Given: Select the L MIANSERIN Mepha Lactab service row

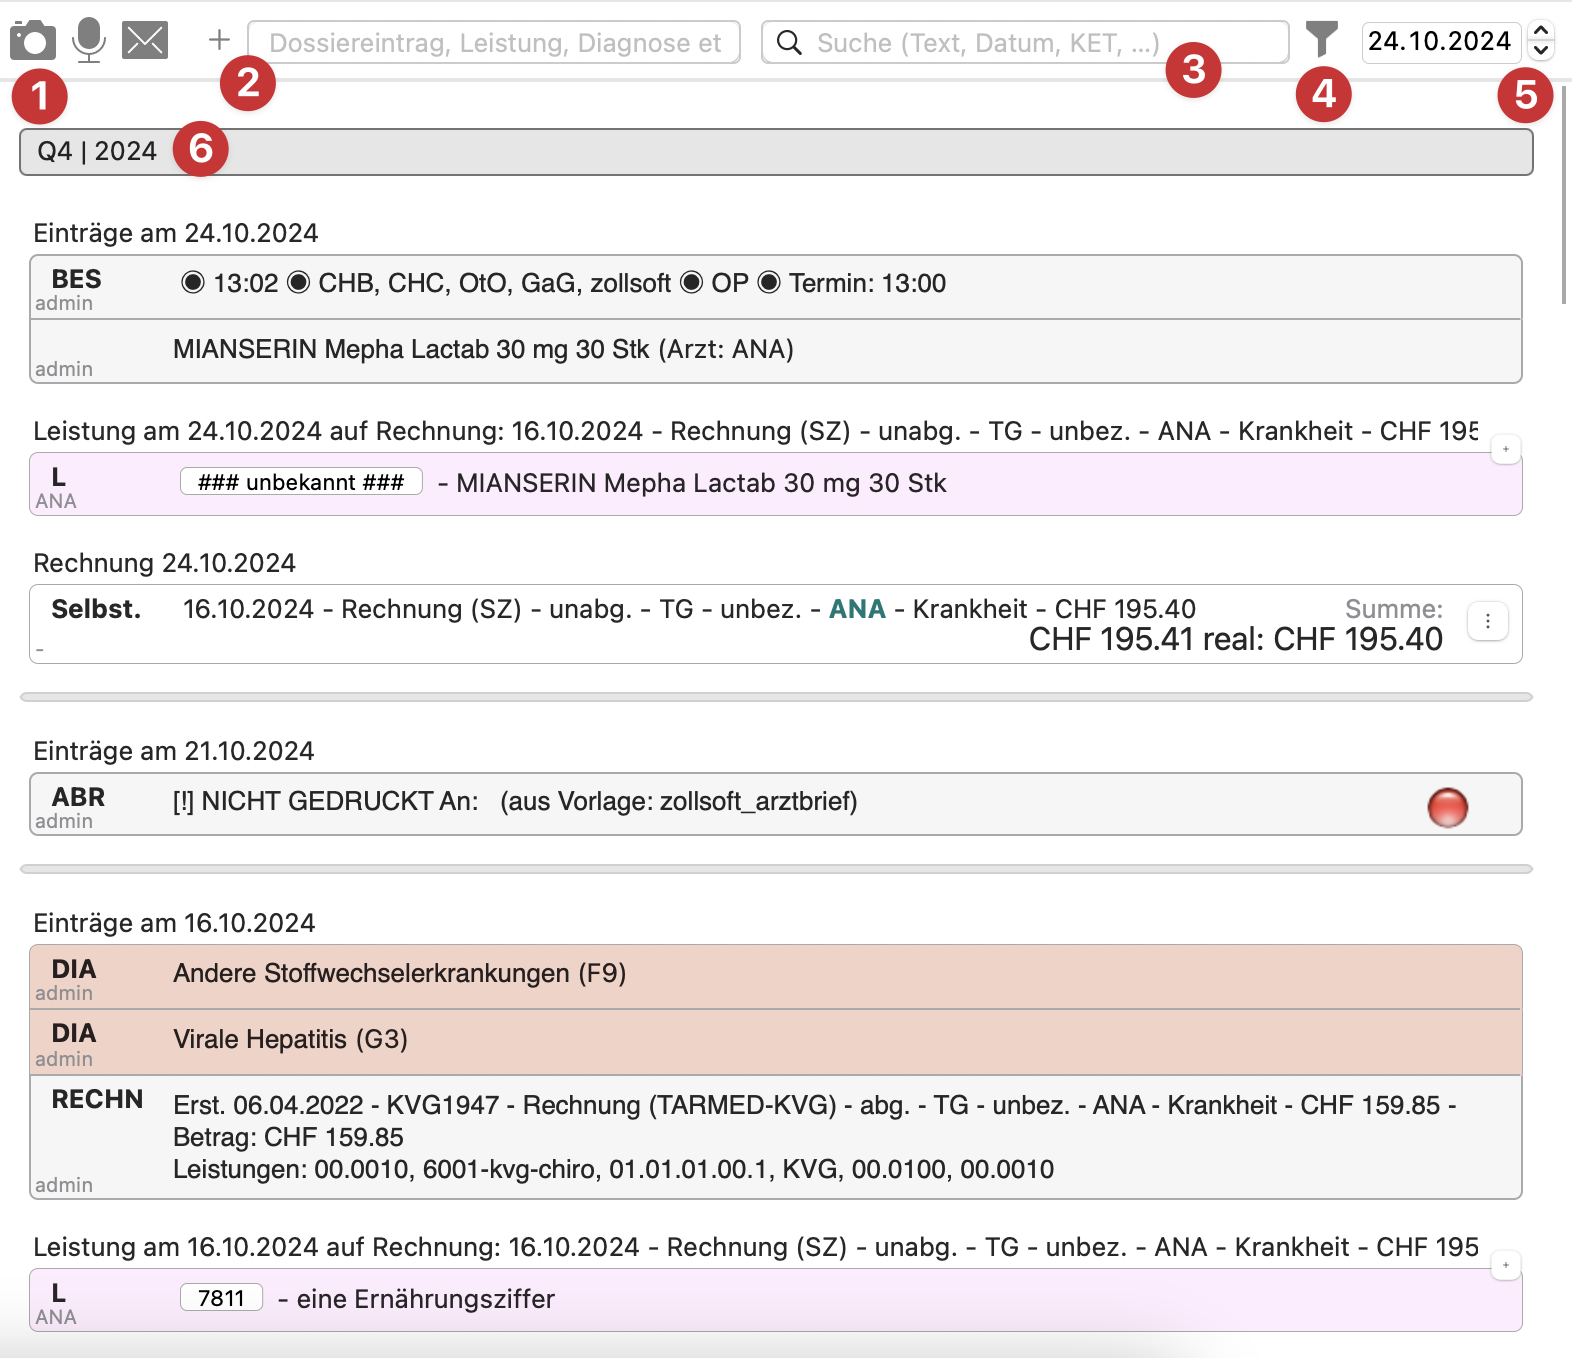Looking at the screenshot, I should pyautogui.click(x=776, y=484).
